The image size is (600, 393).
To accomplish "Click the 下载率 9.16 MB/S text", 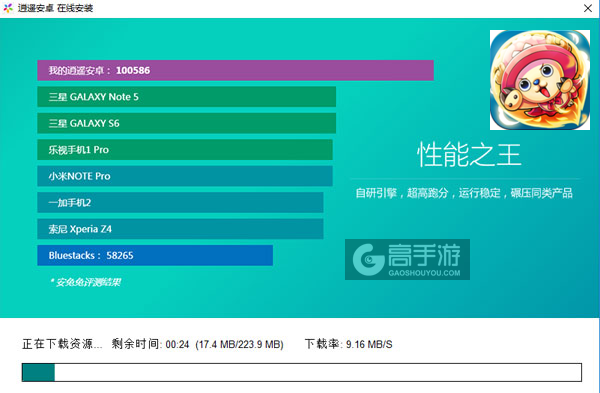I will (x=348, y=344).
